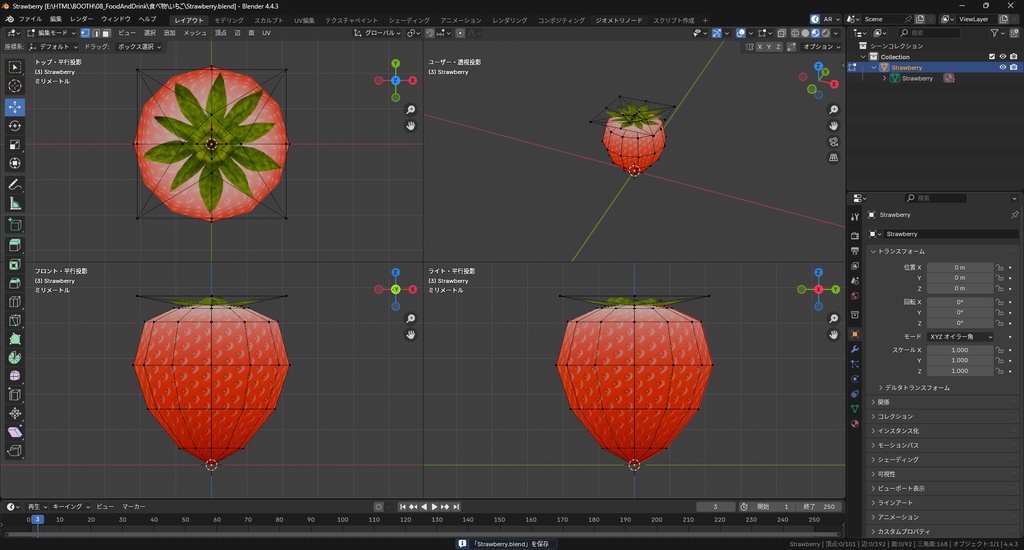
Task: Switch to the モデリング workspace tab
Action: click(x=229, y=20)
